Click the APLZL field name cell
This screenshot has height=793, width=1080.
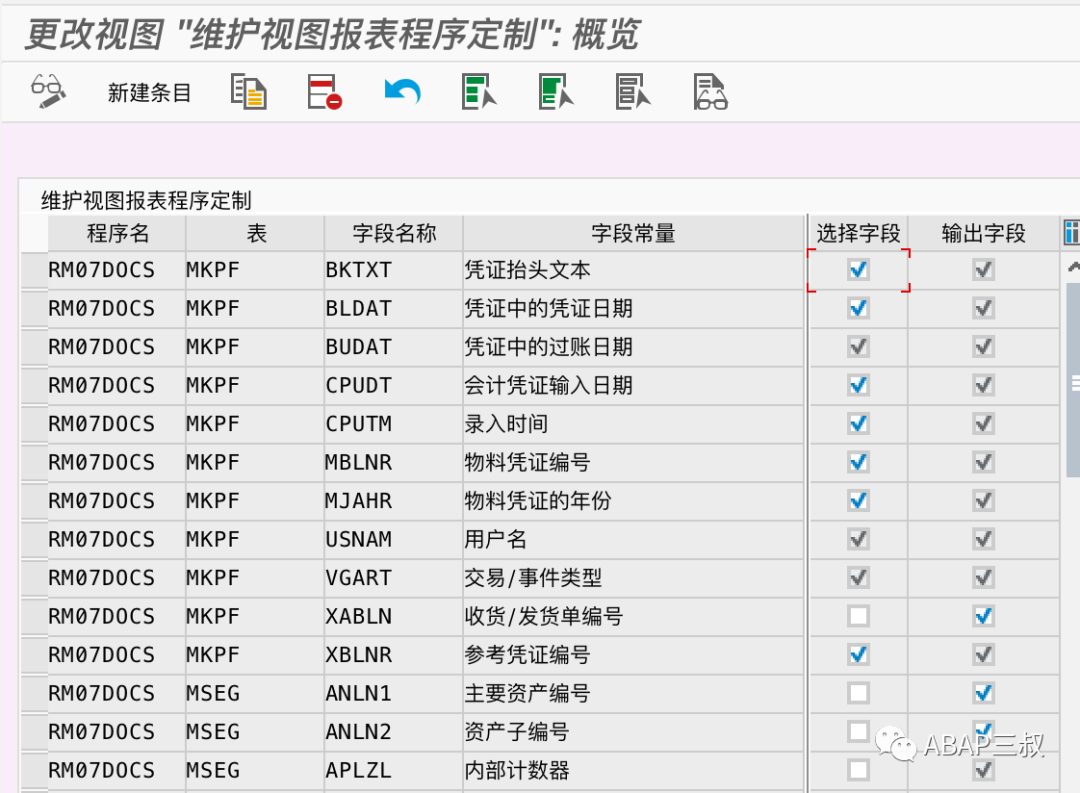[x=394, y=770]
